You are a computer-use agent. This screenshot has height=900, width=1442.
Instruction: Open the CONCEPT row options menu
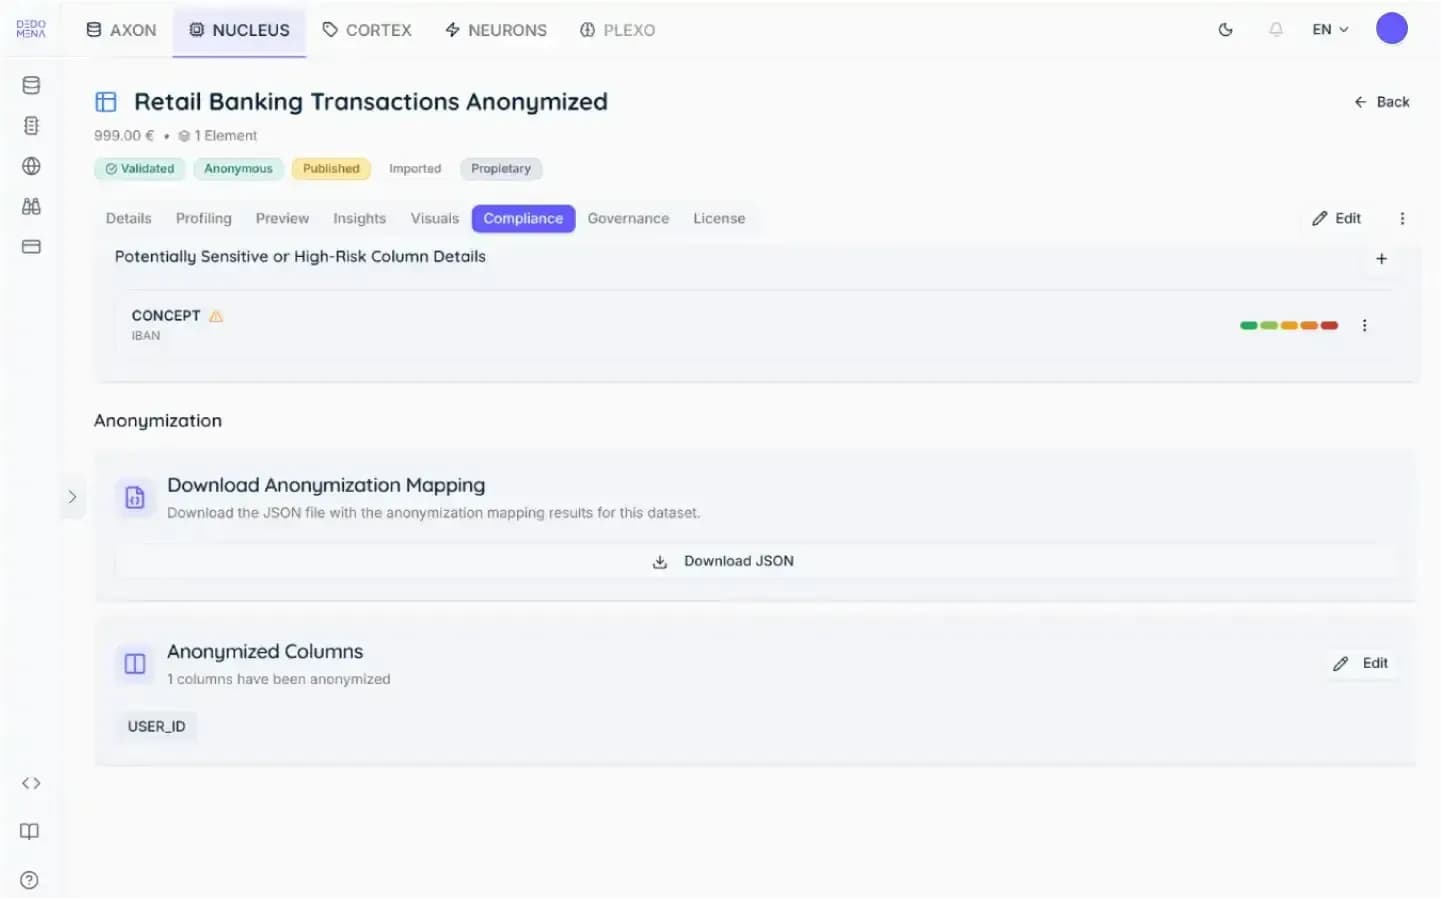coord(1364,326)
